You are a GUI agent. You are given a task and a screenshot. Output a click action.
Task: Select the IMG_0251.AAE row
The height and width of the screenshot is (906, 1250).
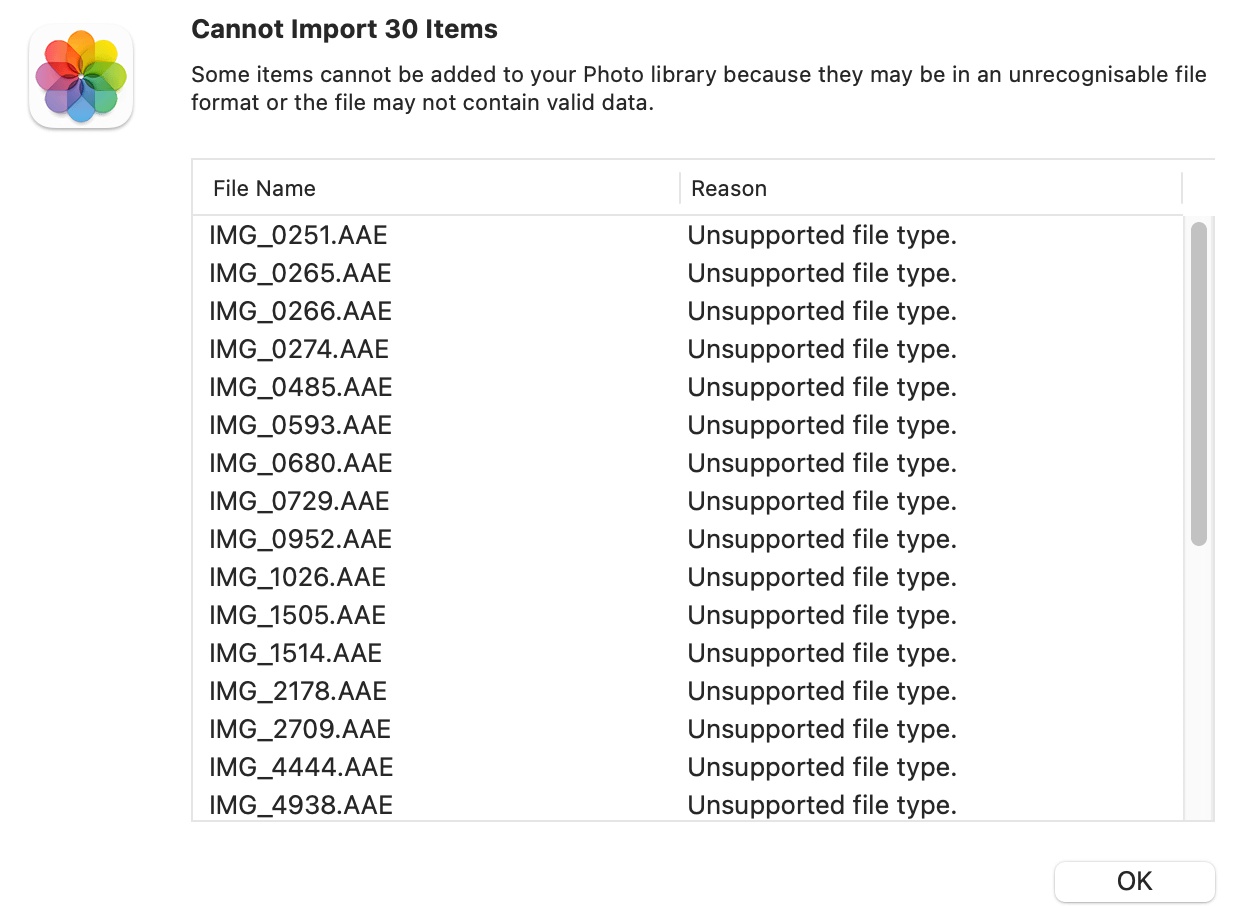298,236
